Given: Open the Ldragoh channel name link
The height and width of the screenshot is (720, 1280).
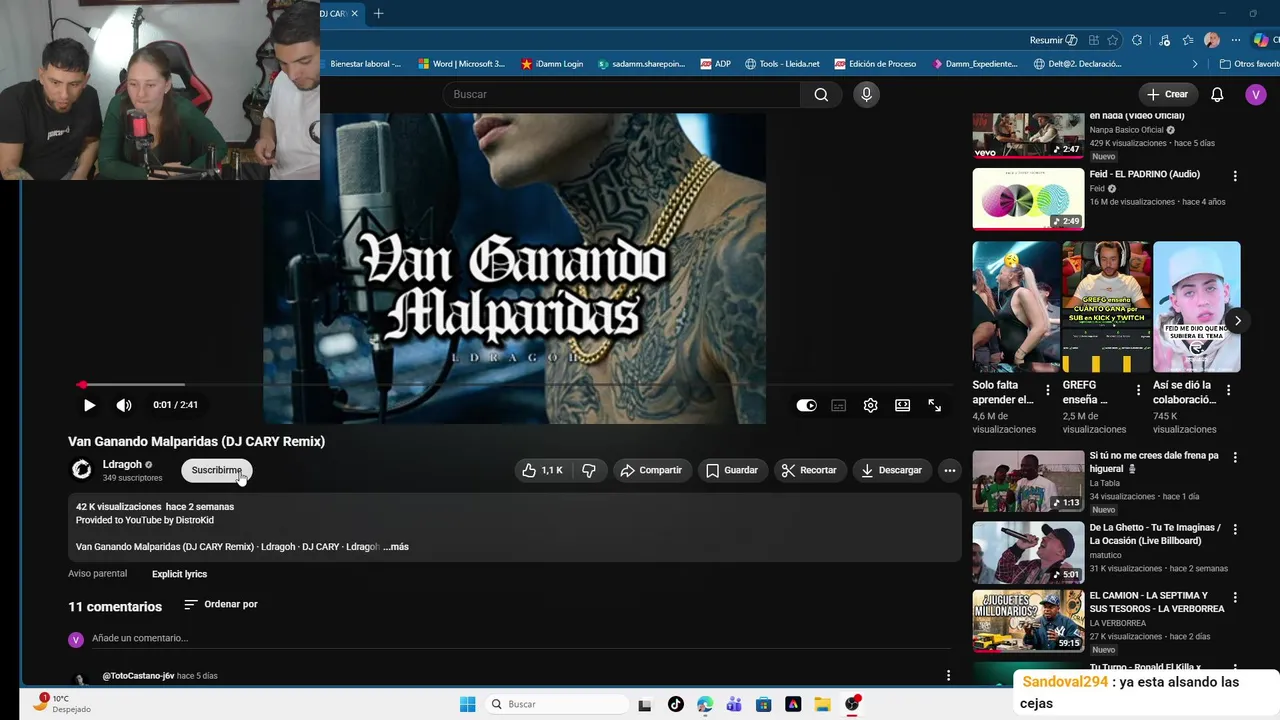Looking at the screenshot, I should 122,464.
